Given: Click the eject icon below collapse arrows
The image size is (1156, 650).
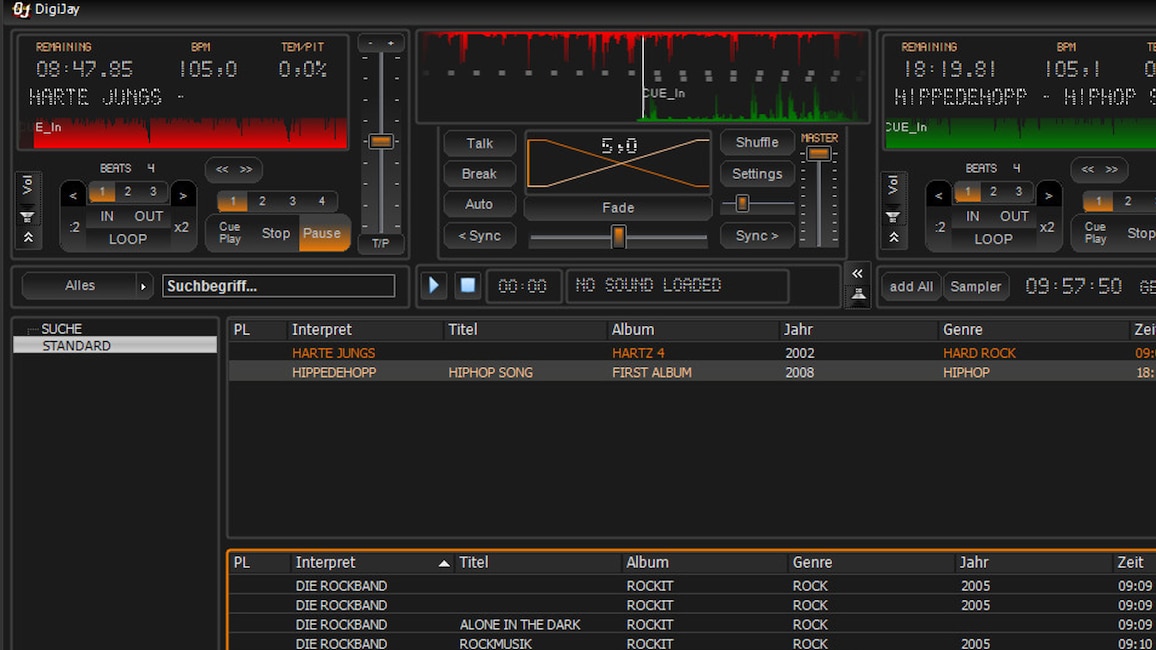Looking at the screenshot, I should coord(857,295).
